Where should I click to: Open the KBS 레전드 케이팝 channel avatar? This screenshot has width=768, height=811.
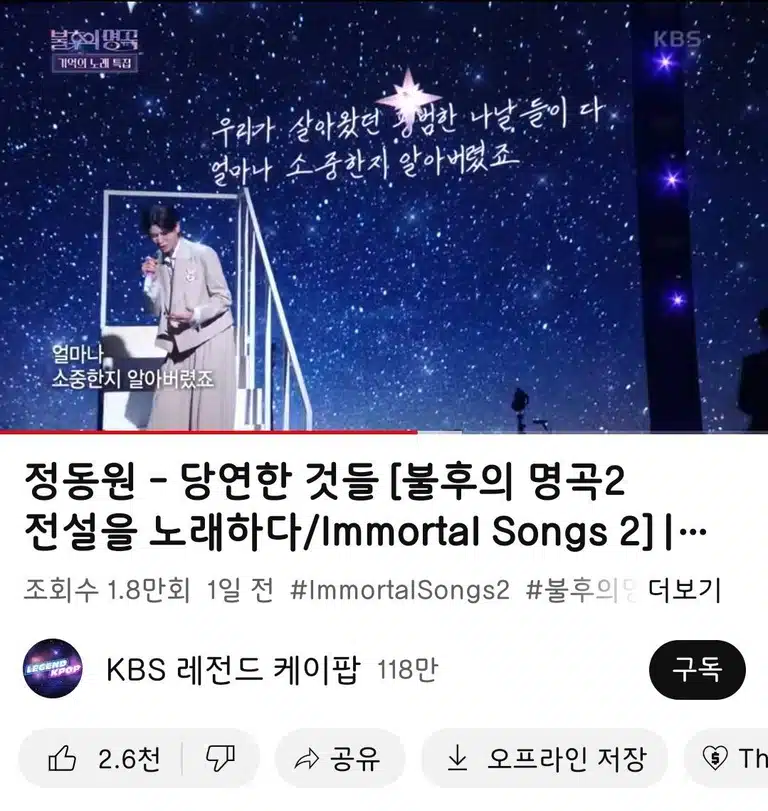point(53,669)
